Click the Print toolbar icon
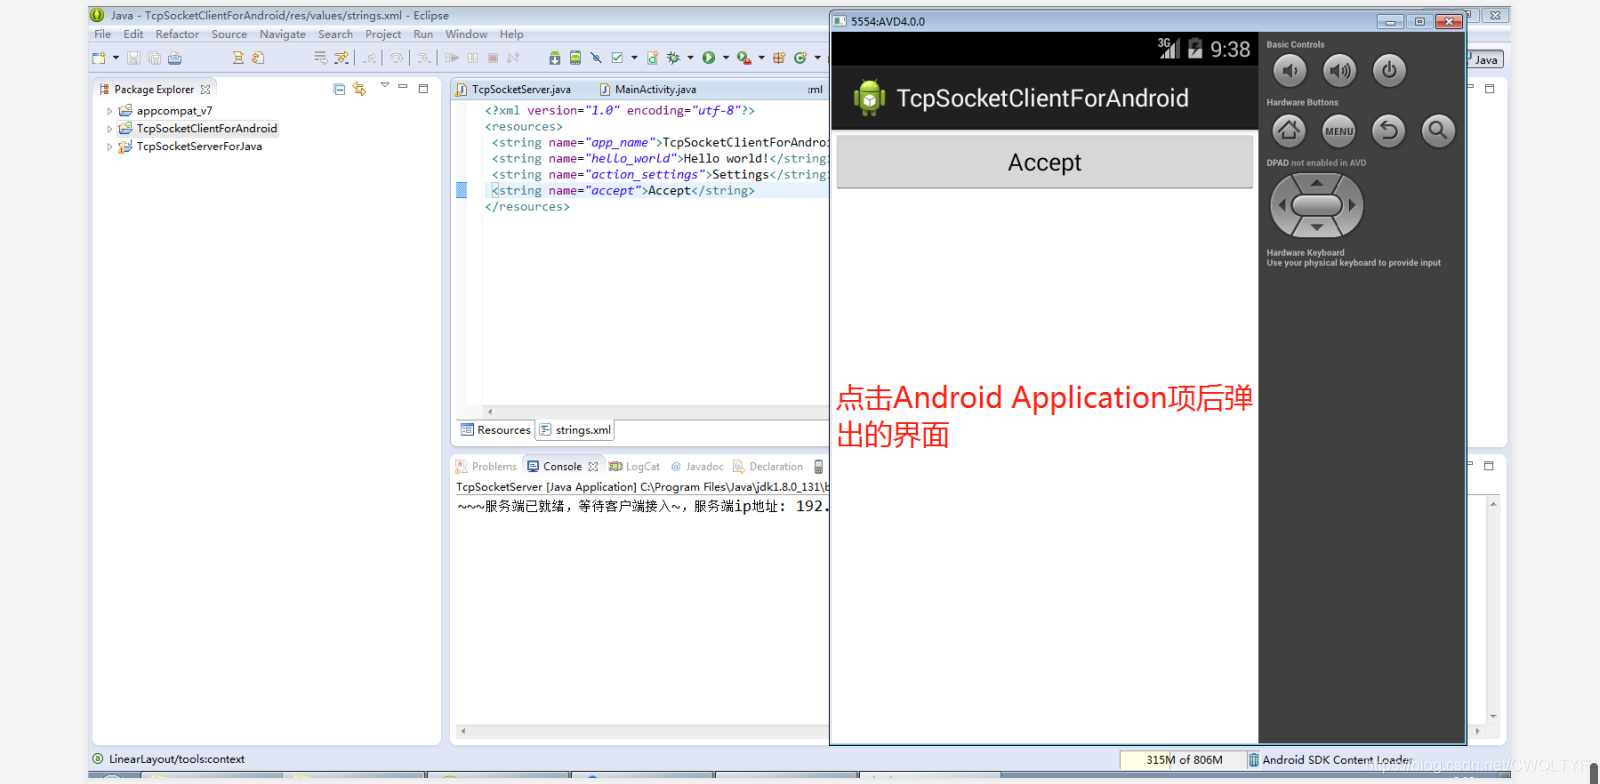The height and width of the screenshot is (784, 1600). point(175,58)
